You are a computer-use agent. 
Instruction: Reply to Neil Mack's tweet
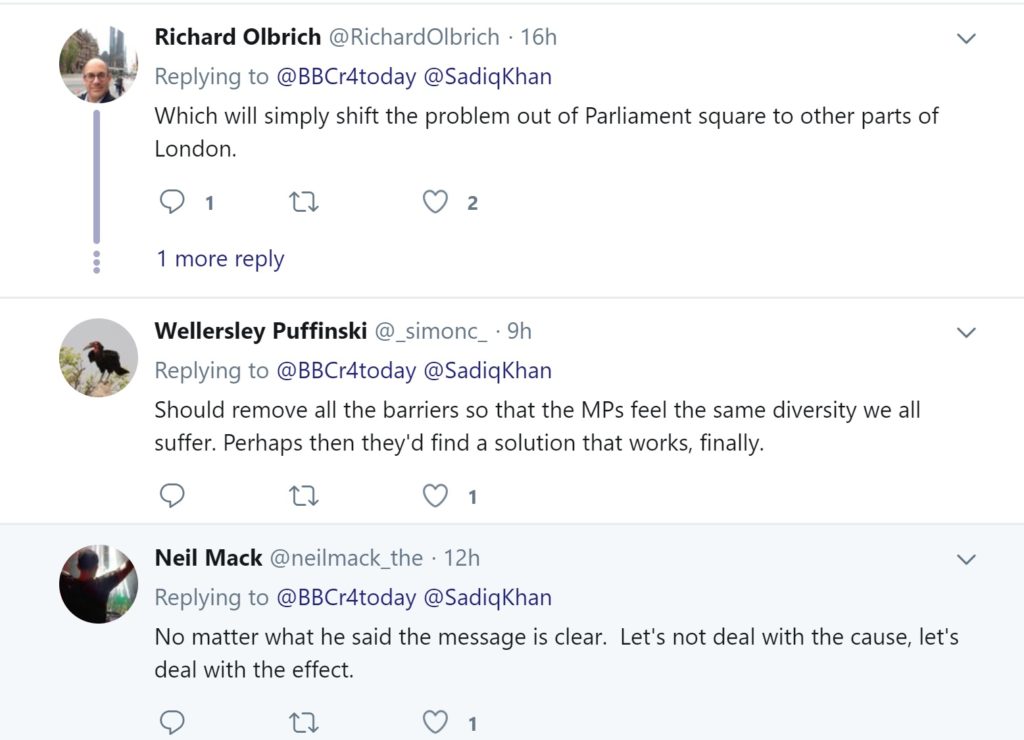click(173, 722)
